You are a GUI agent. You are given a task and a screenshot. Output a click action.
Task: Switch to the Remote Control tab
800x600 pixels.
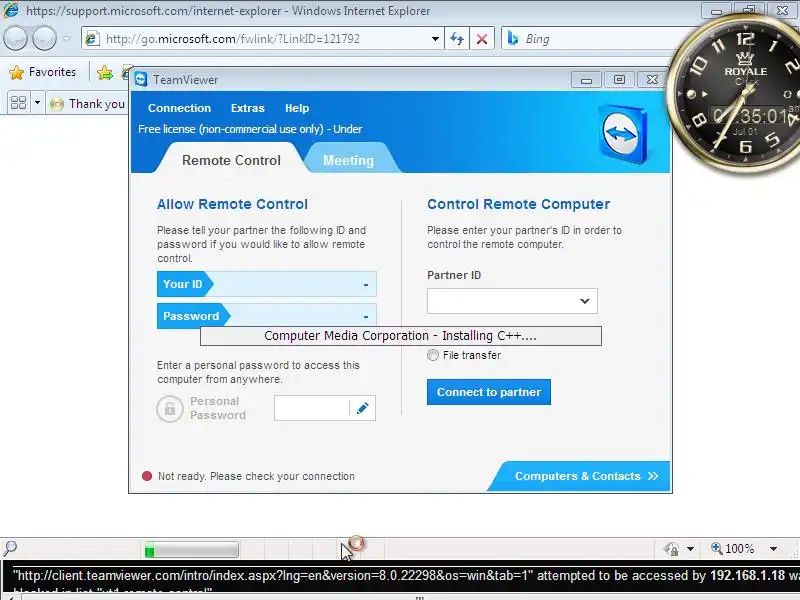tap(231, 160)
